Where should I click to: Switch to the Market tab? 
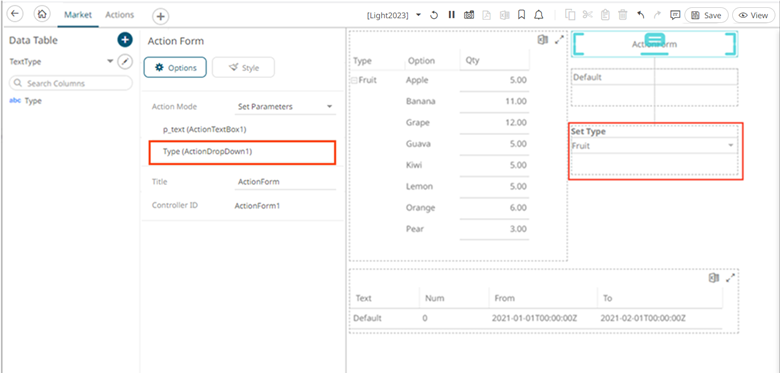click(x=78, y=15)
